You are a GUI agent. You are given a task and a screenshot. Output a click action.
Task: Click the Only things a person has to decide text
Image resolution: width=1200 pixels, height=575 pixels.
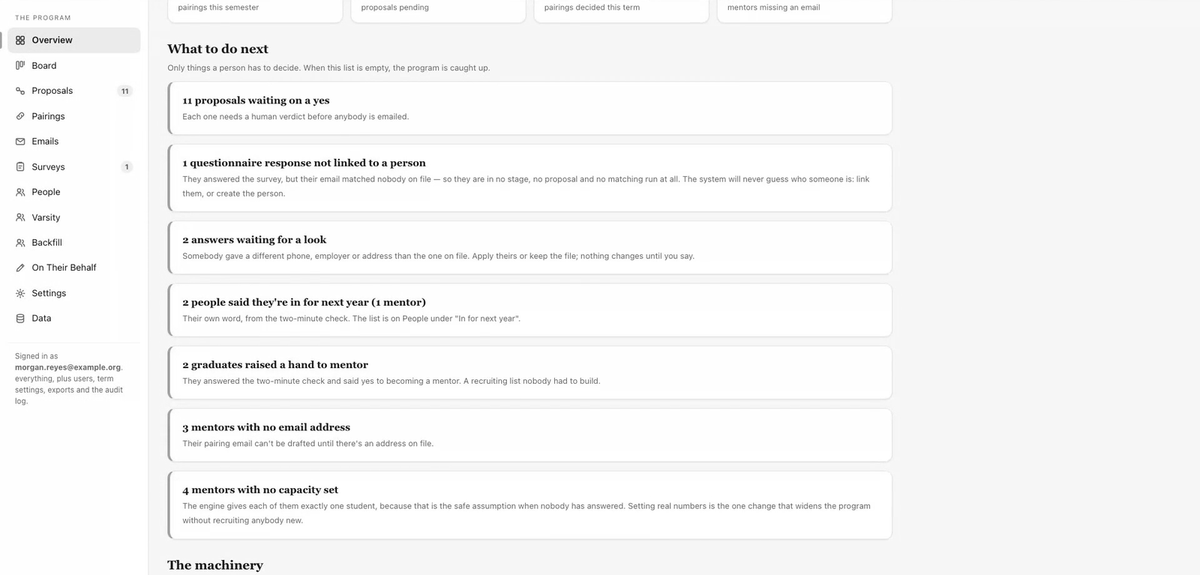328,68
